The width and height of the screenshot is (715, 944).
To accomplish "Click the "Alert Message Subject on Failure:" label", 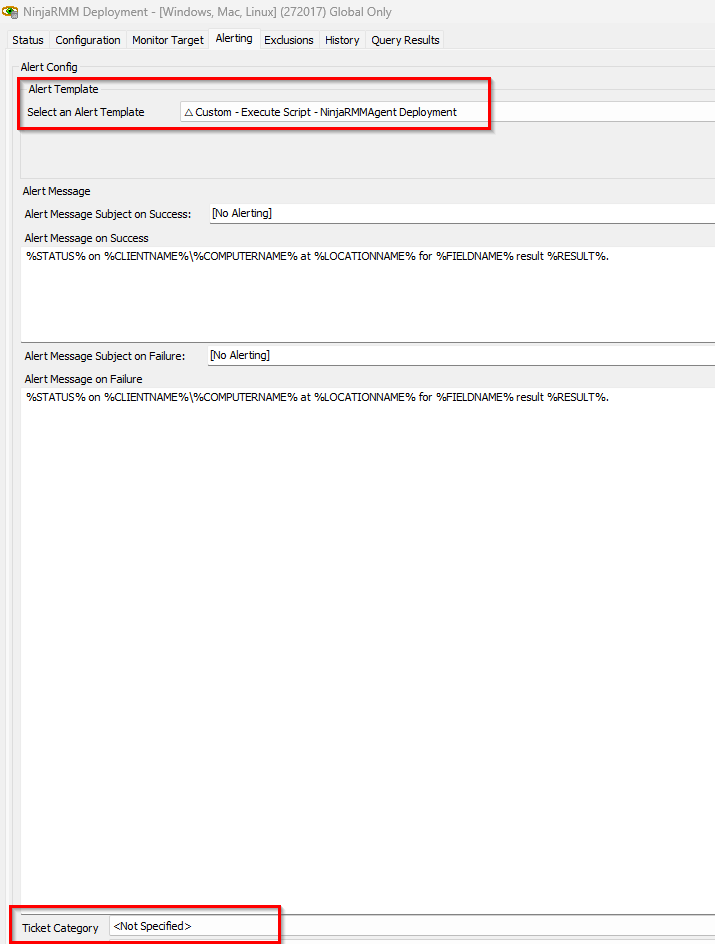I will coord(105,356).
